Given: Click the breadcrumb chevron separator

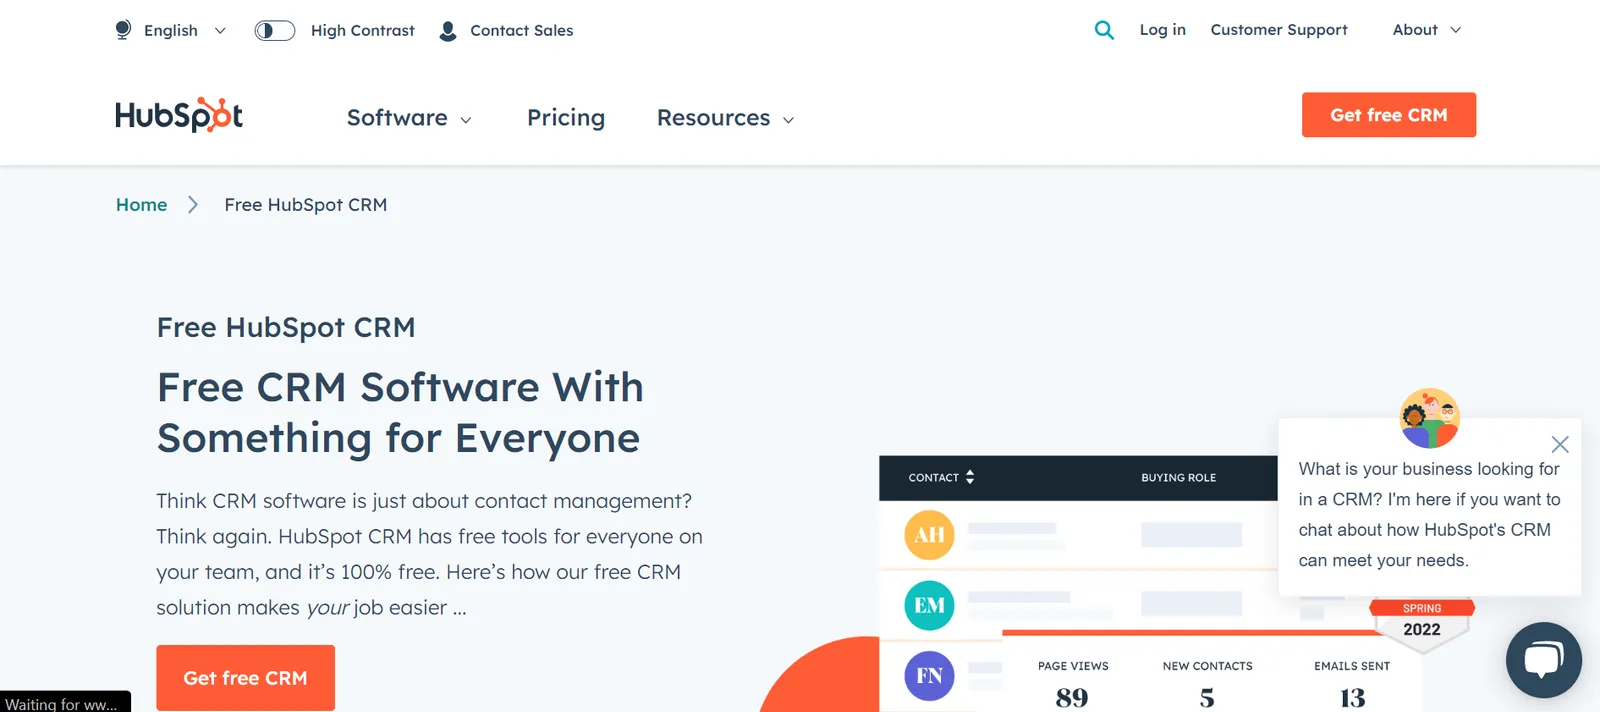Looking at the screenshot, I should (193, 205).
